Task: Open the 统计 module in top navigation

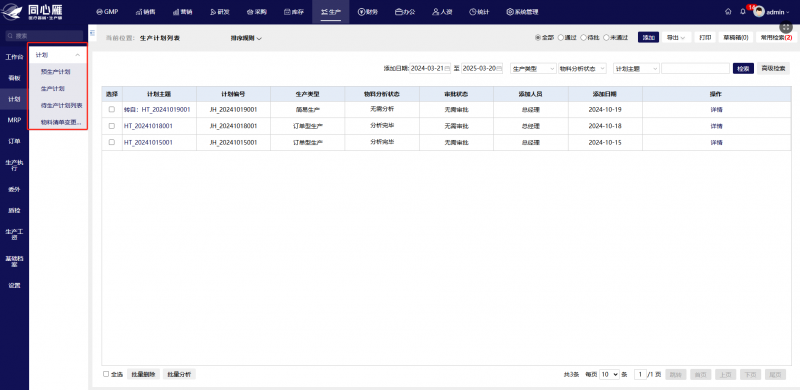Action: click(479, 12)
